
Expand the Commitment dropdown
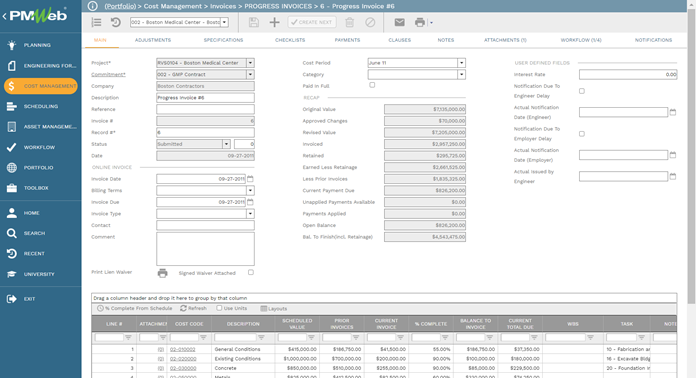tap(250, 75)
